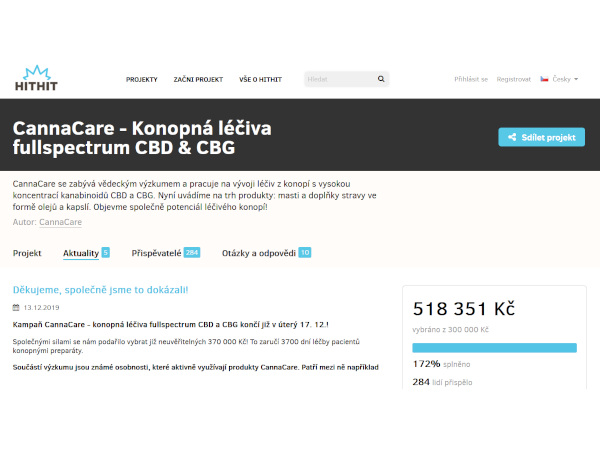This screenshot has height=450, width=600.
Task: Click the search magnifier icon
Action: [381, 79]
